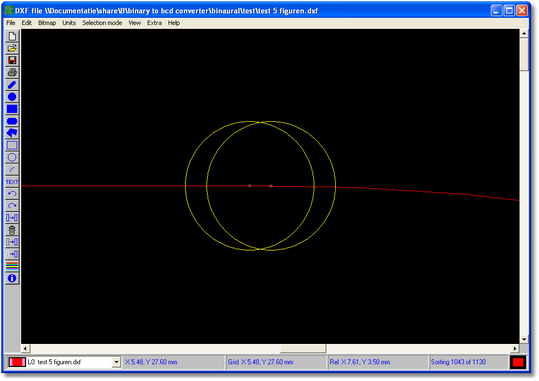Screen dimensions: 539x381
Task: Select the filled polygon shape tool
Action: click(12, 133)
